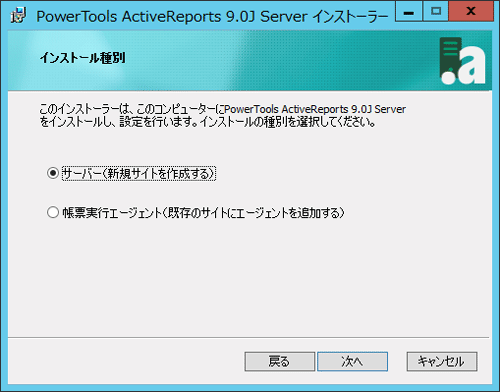The width and height of the screenshot is (500, 392).
Task: Maximize the installer window
Action: pos(436,12)
